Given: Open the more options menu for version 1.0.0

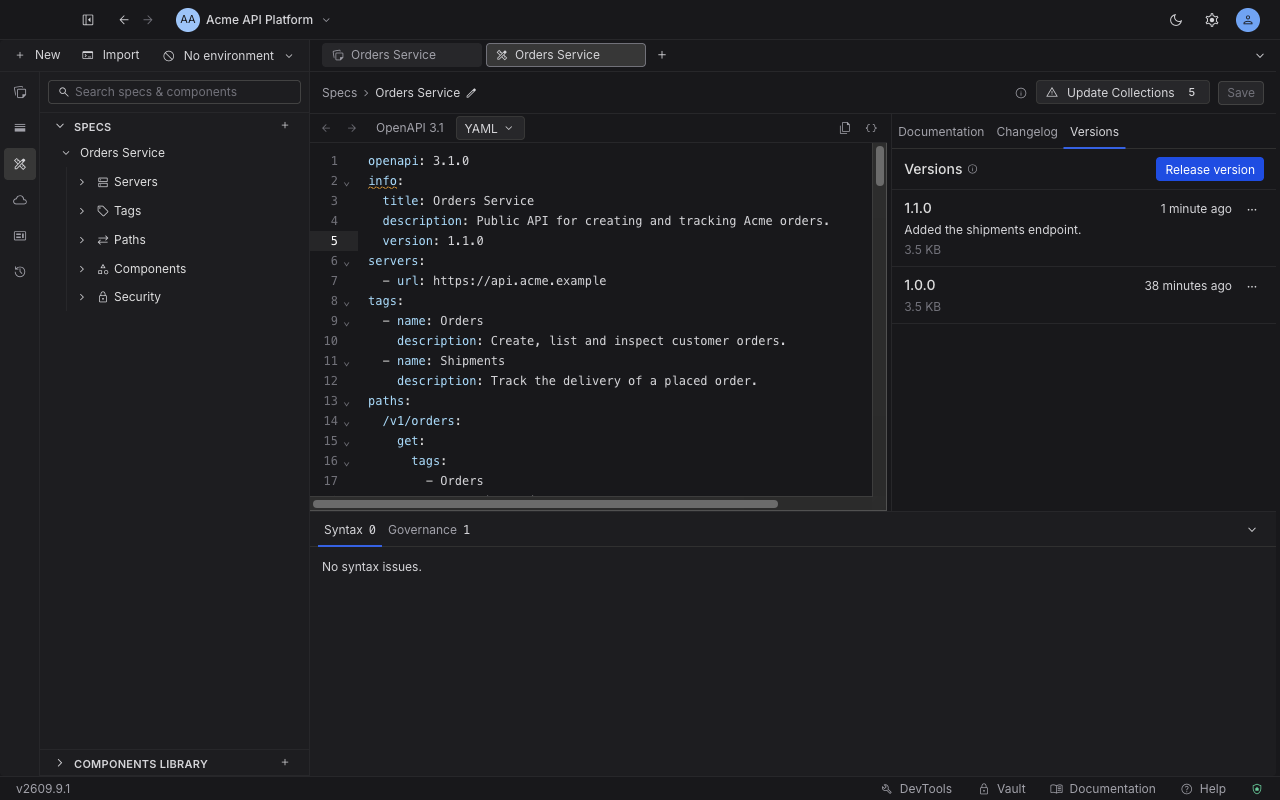Looking at the screenshot, I should coord(1252,286).
